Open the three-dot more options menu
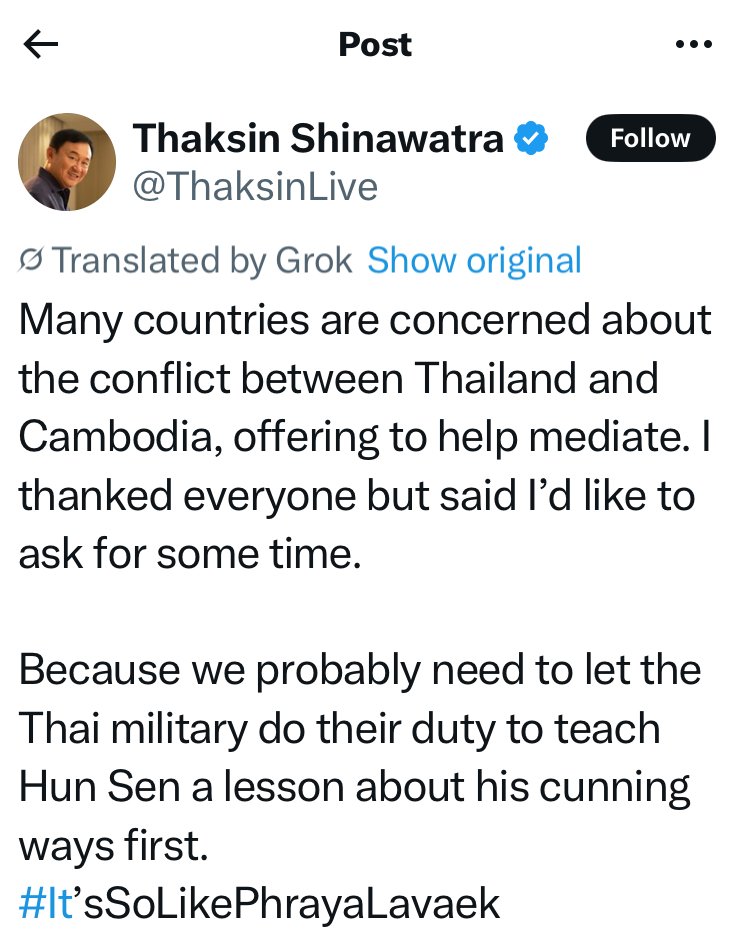750x950 pixels. (694, 44)
